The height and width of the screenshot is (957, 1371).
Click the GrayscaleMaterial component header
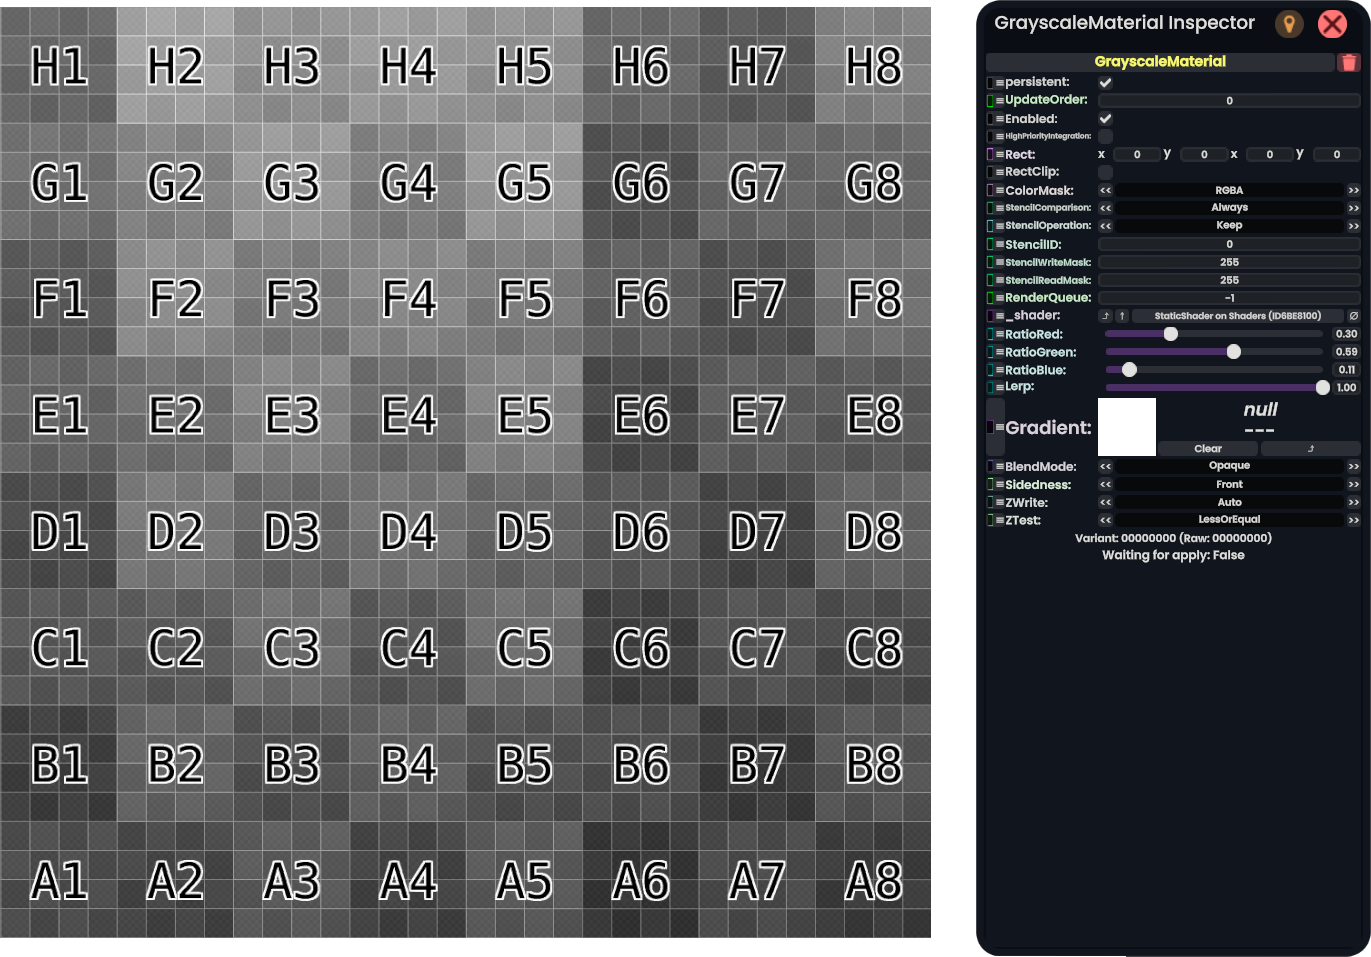tap(1160, 62)
